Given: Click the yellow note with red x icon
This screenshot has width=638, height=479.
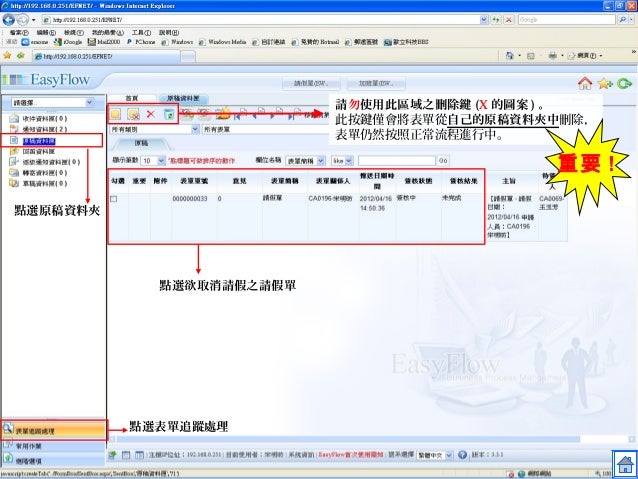Looking at the screenshot, I should [x=133, y=114].
